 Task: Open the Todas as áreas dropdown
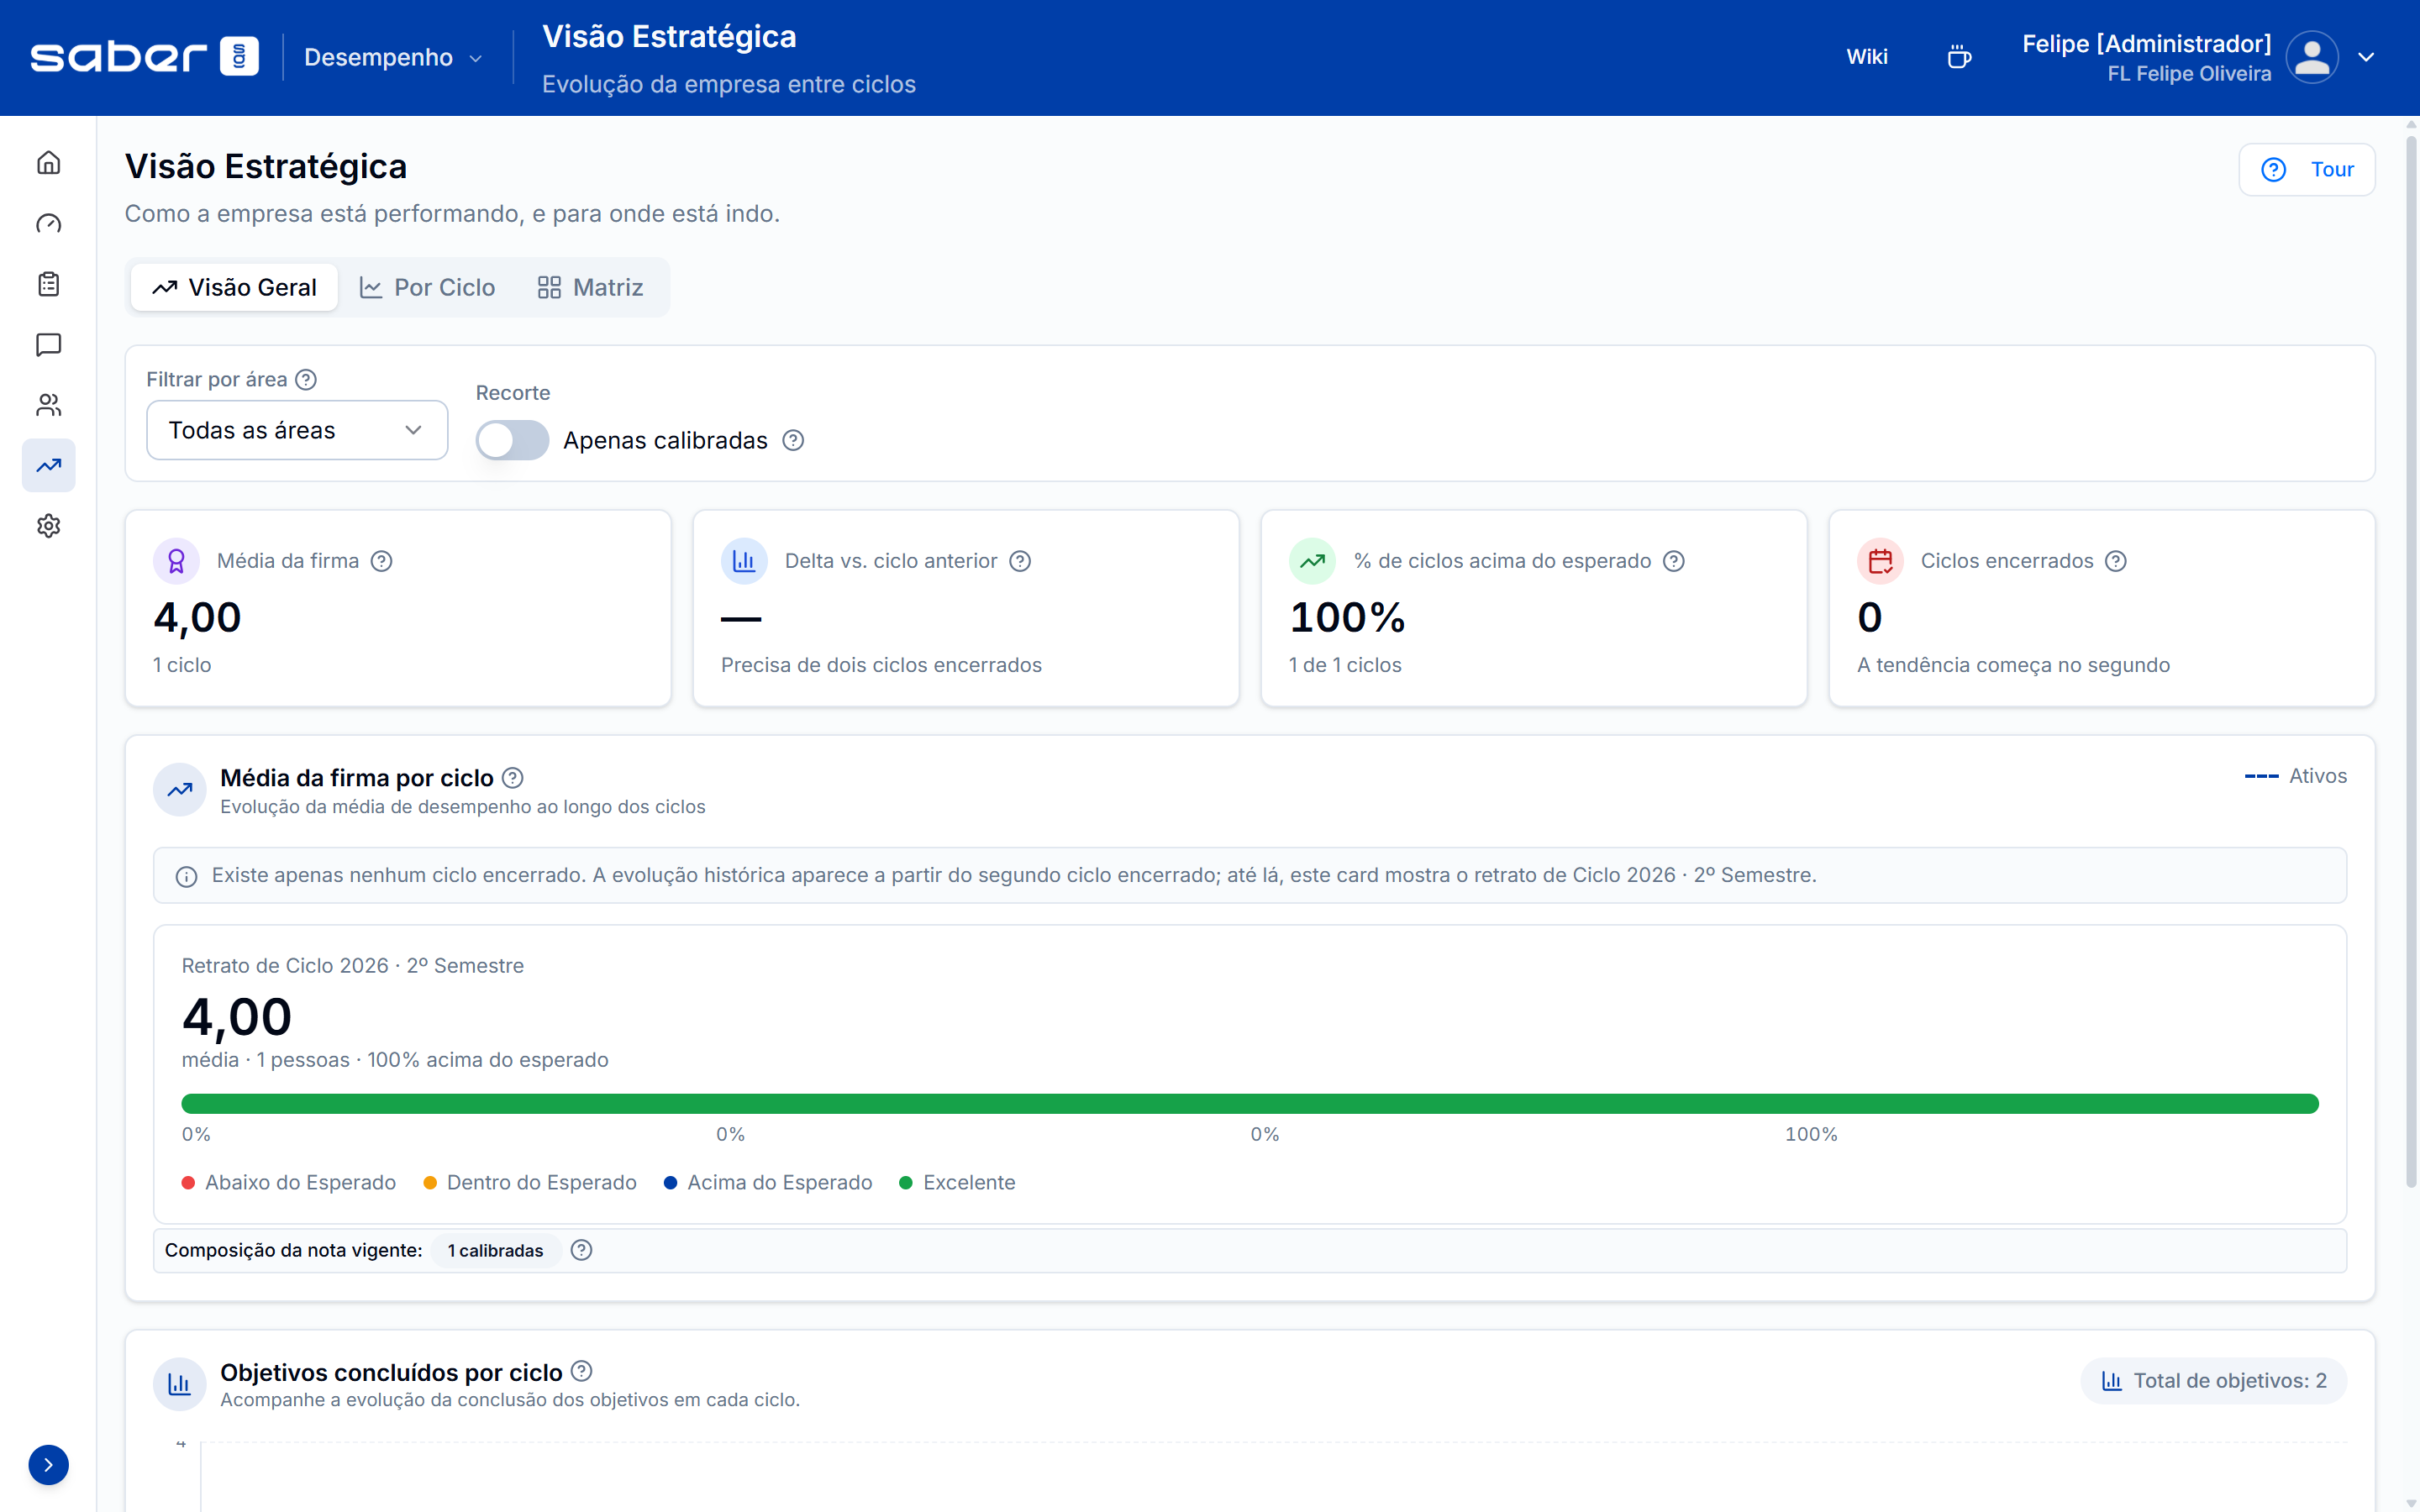click(x=297, y=430)
